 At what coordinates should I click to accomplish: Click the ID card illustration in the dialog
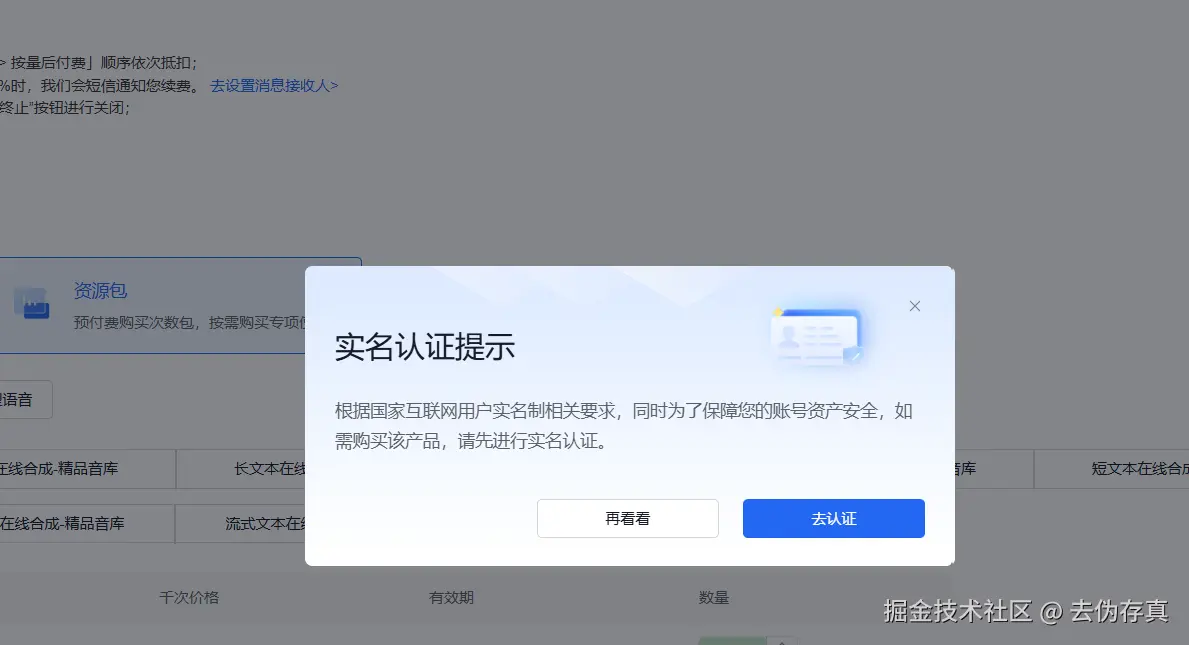[x=817, y=338]
